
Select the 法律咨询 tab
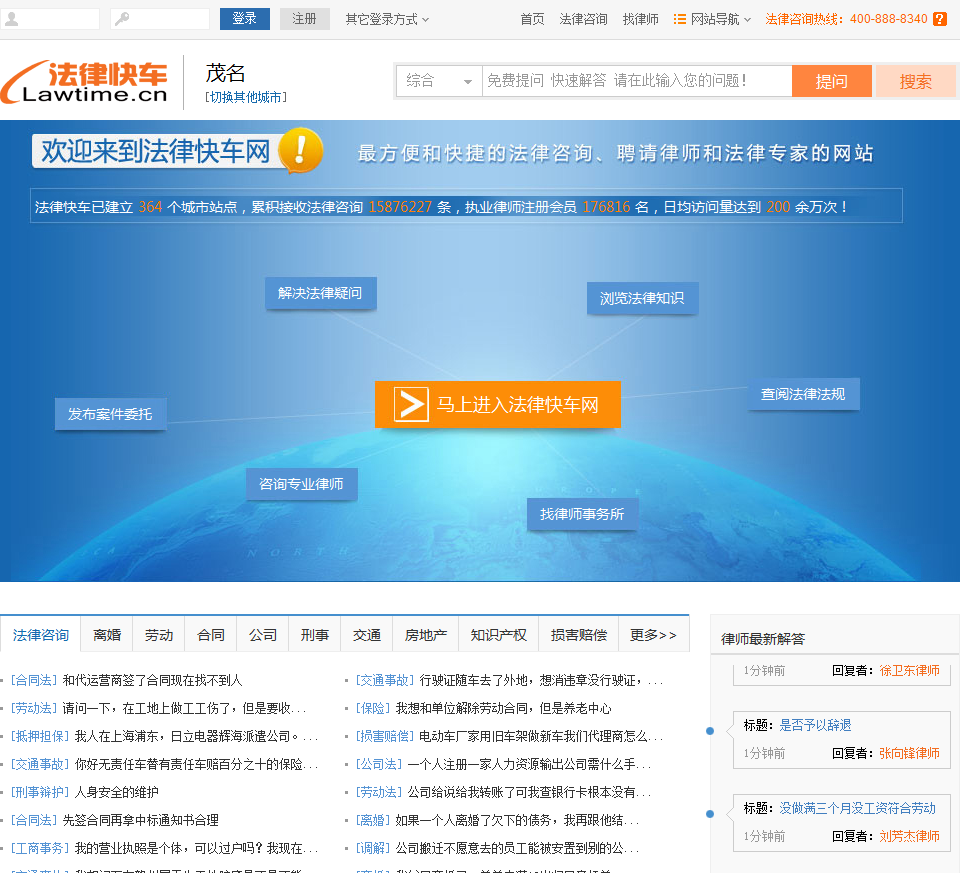[x=40, y=635]
